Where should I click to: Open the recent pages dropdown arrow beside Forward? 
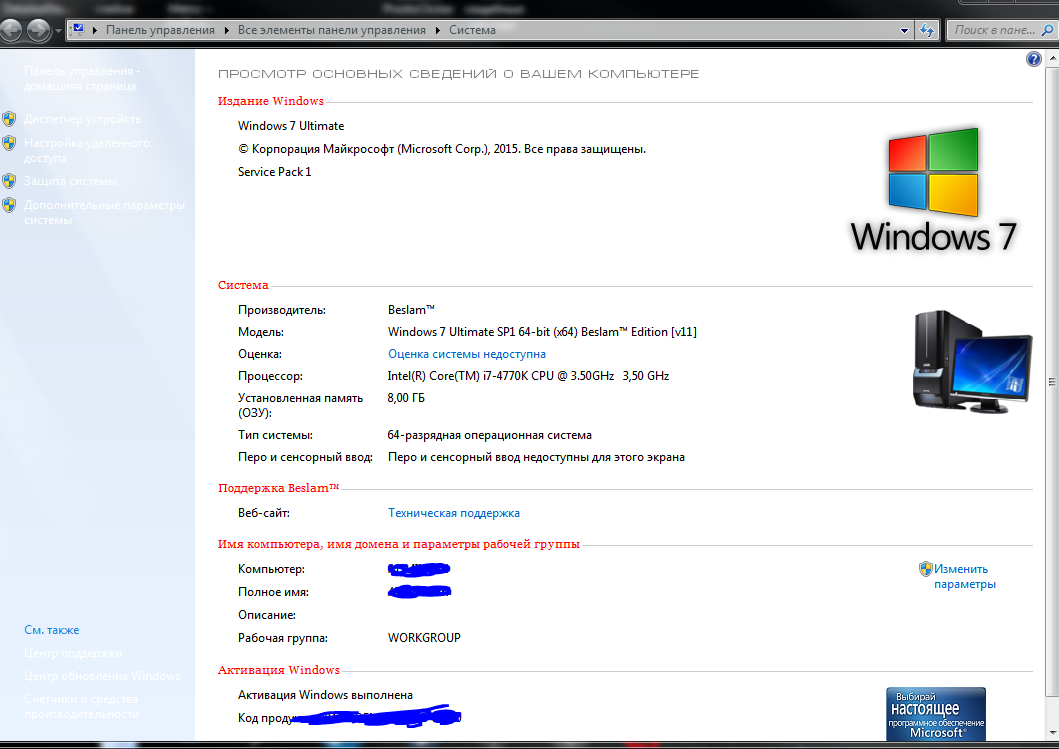[x=58, y=31]
